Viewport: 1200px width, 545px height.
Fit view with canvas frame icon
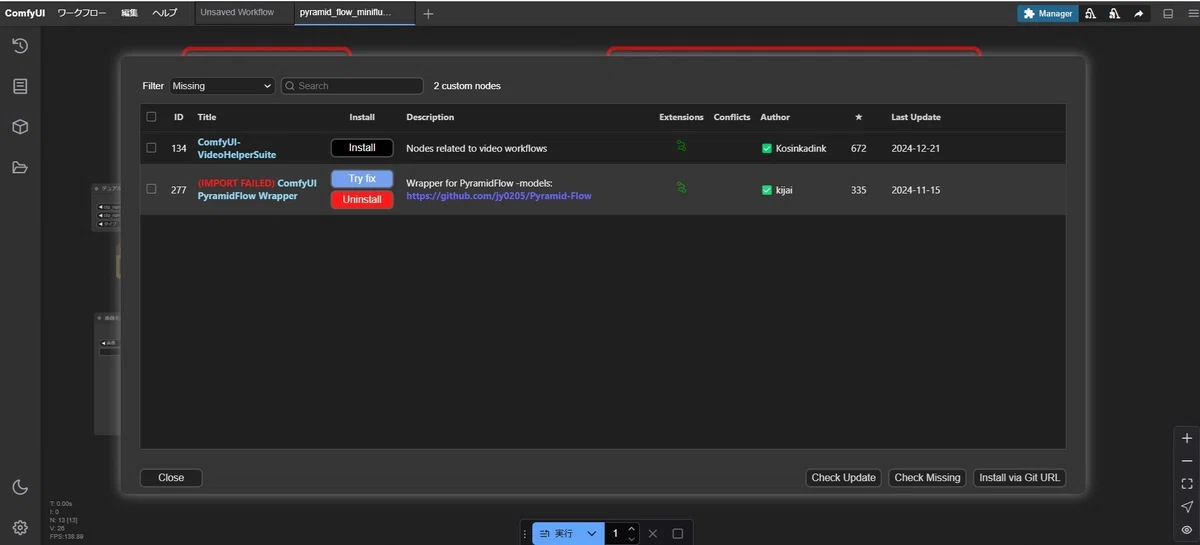point(1187,484)
